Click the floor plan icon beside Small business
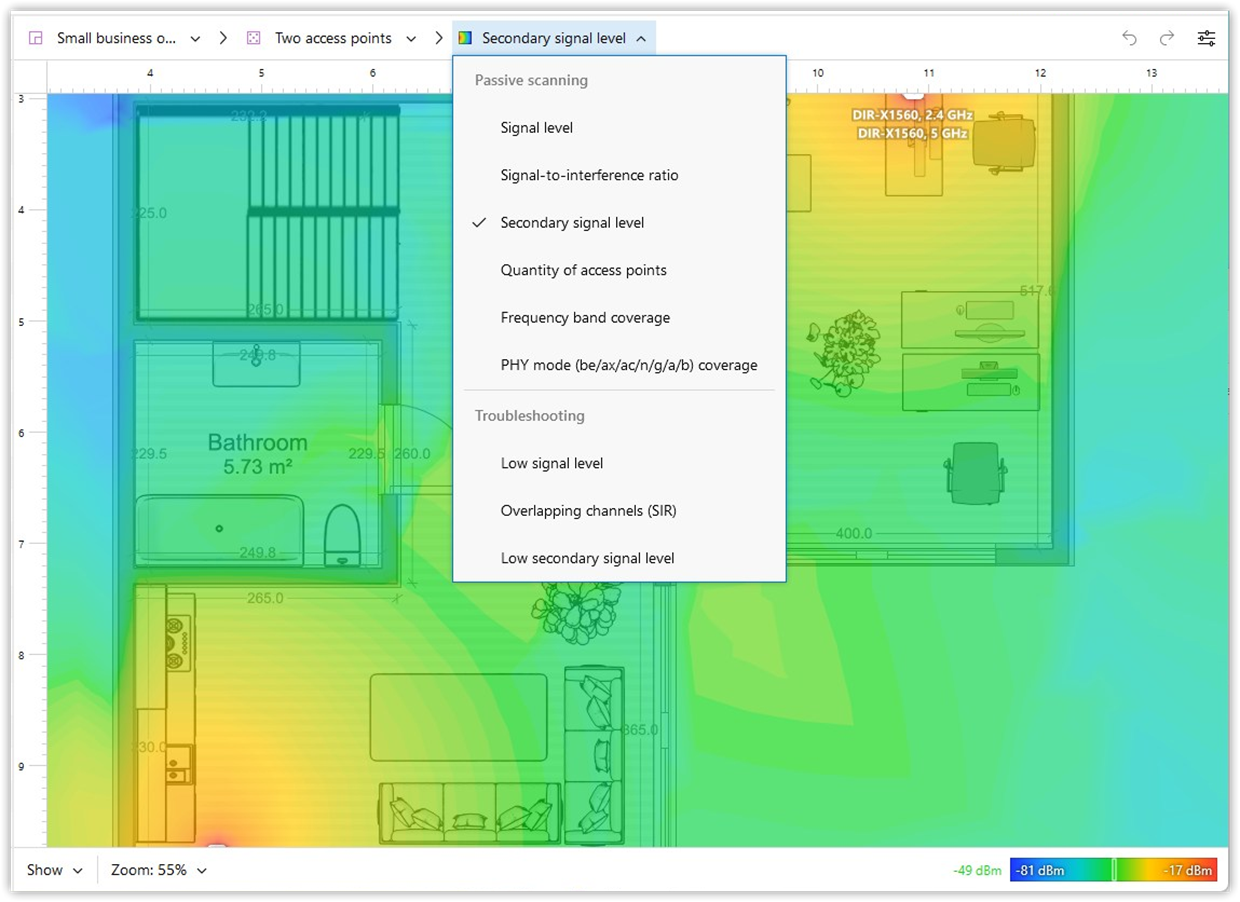This screenshot has height=902, width=1240. click(36, 37)
